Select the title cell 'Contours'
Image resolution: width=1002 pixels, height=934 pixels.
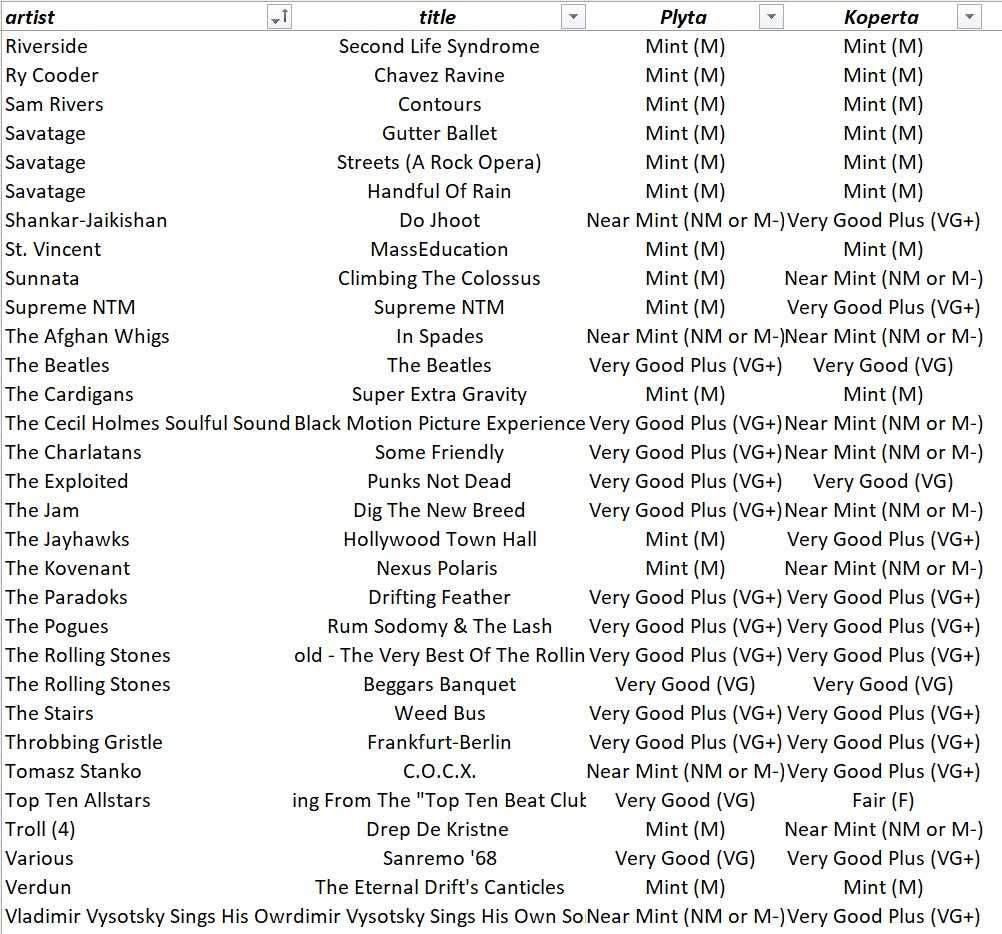[439, 104]
